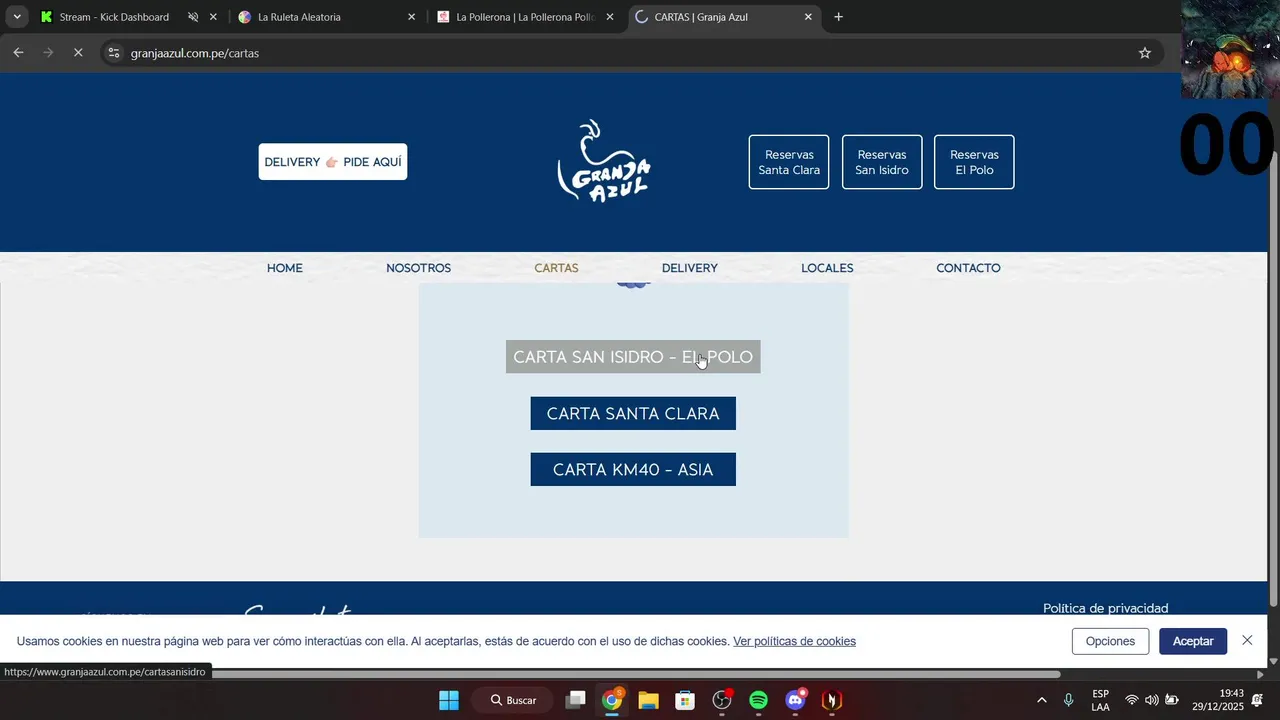Open CARTA SAN ISIDRO - EL POLO
Viewport: 1280px width, 720px height.
633,357
